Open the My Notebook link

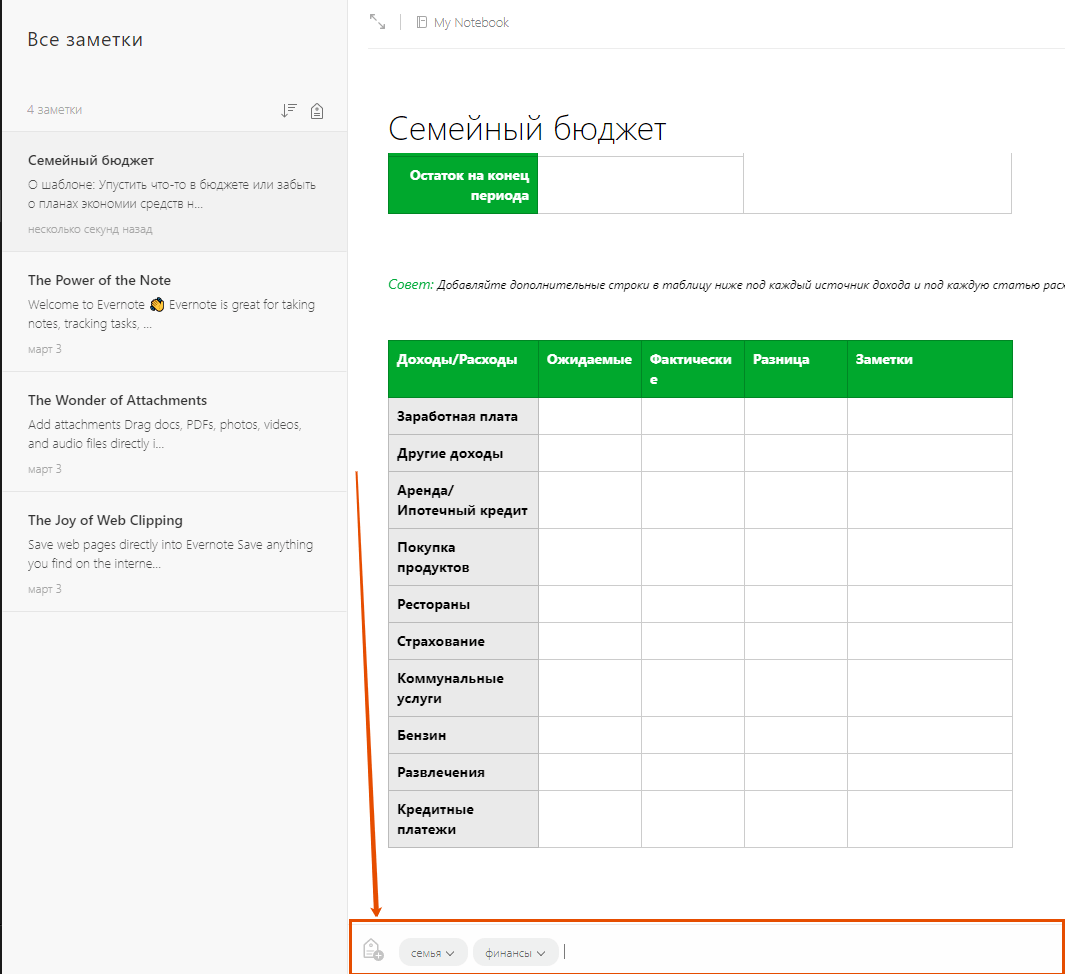pyautogui.click(x=471, y=22)
